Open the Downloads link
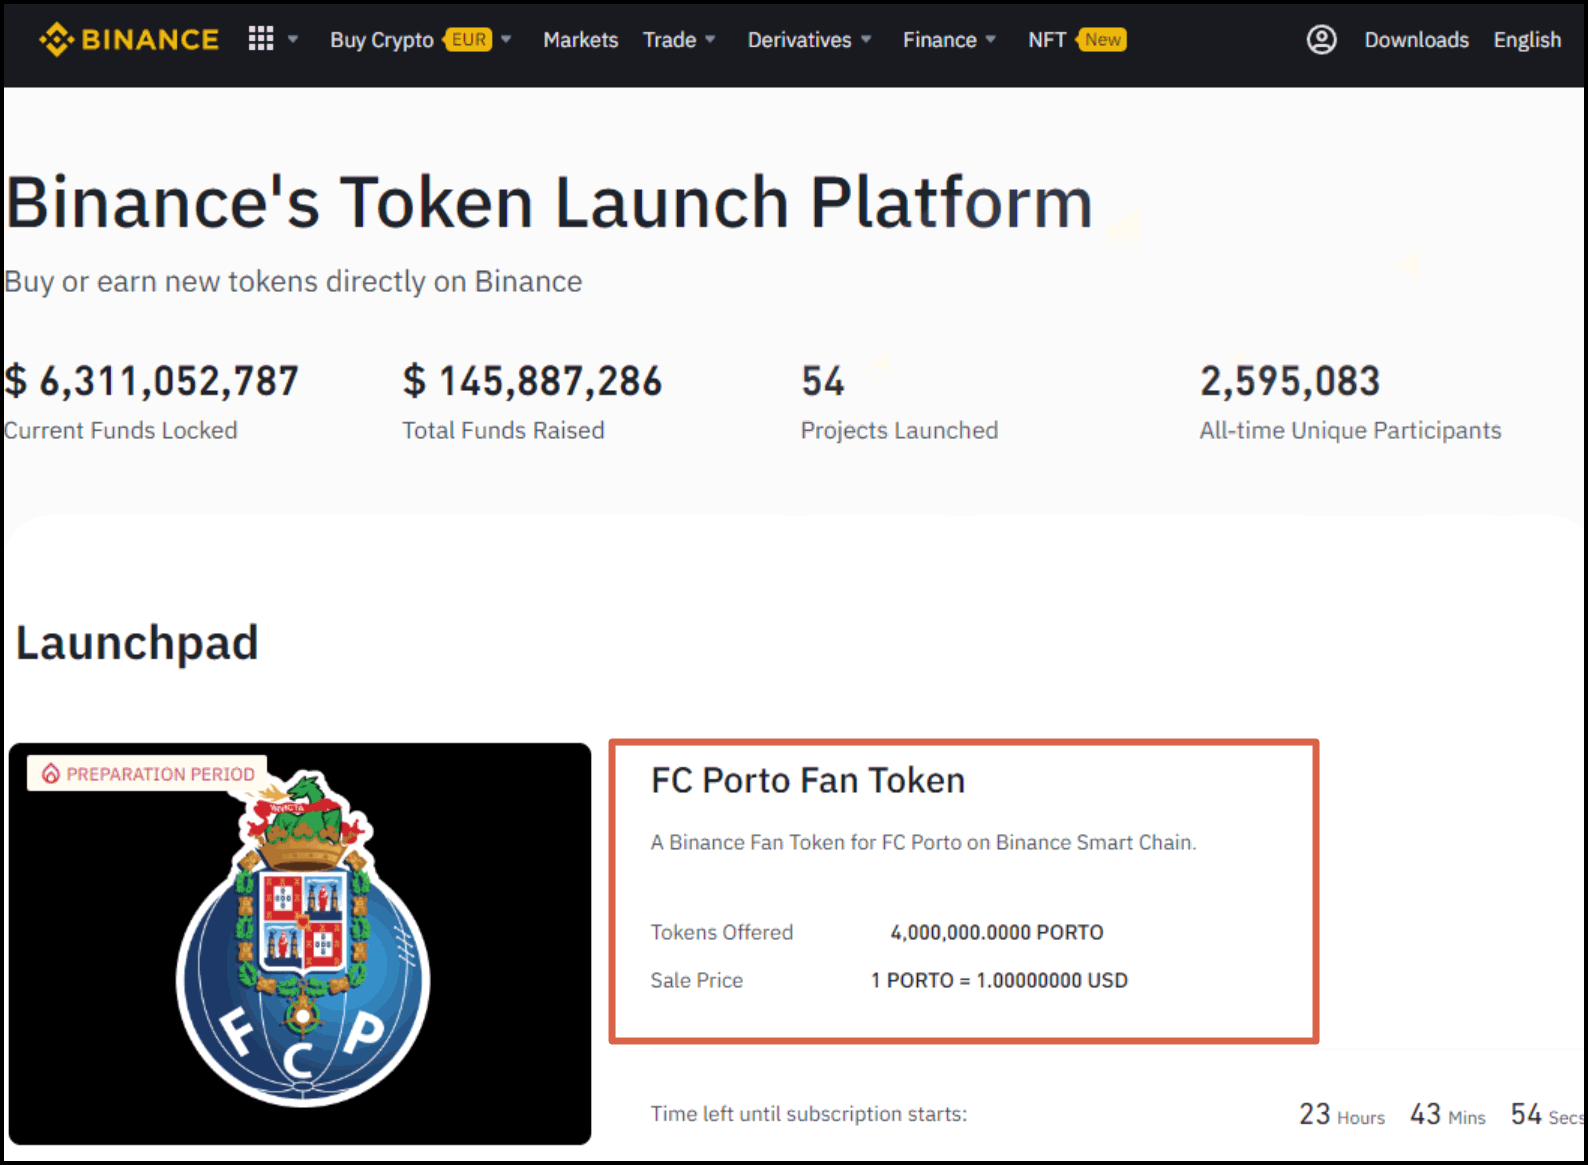This screenshot has height=1165, width=1588. pos(1416,40)
